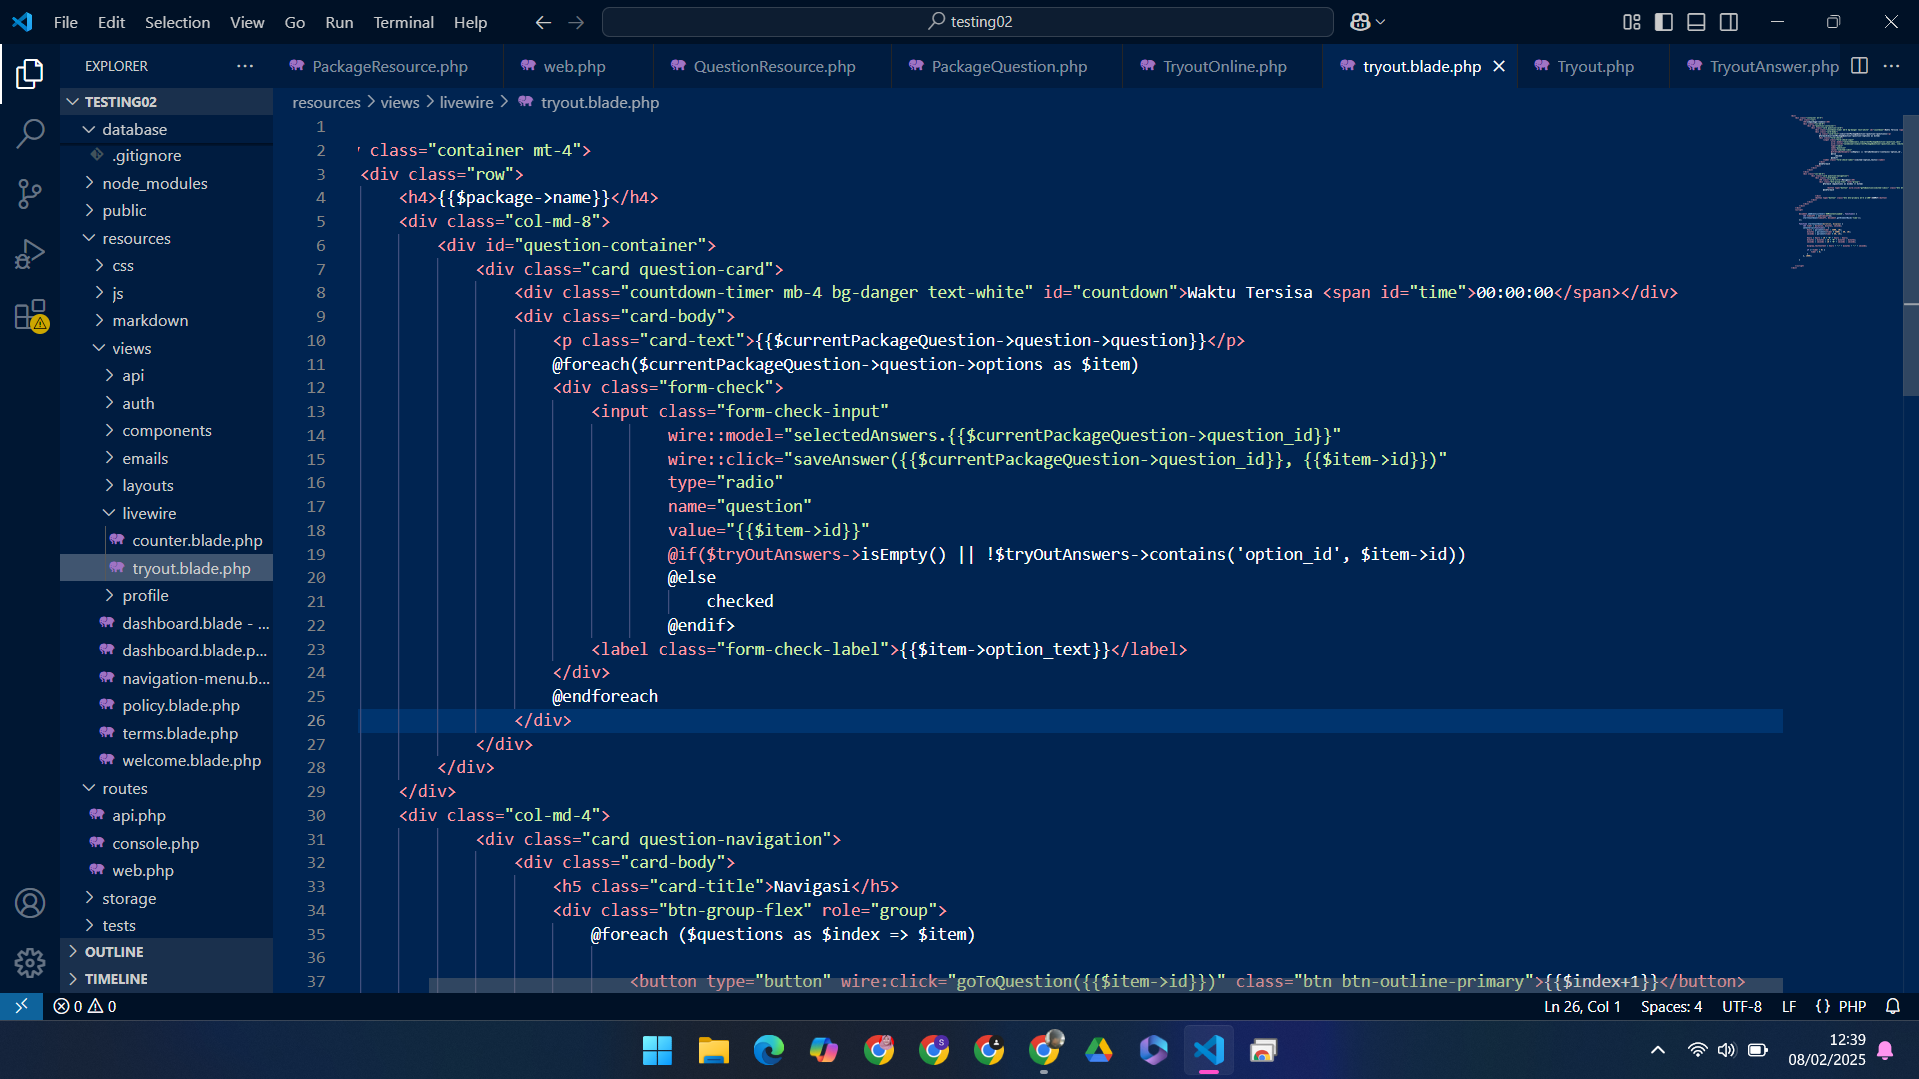Open the Search view in activity bar

click(30, 133)
